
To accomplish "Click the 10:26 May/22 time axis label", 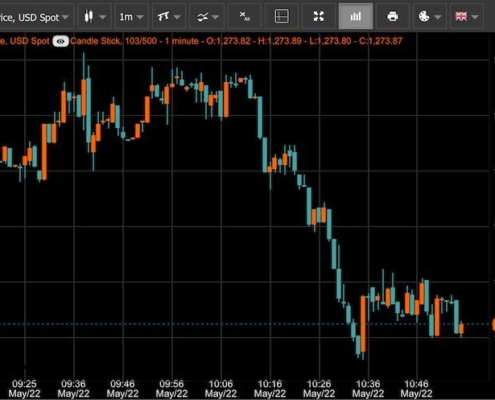I will pyautogui.click(x=319, y=389).
